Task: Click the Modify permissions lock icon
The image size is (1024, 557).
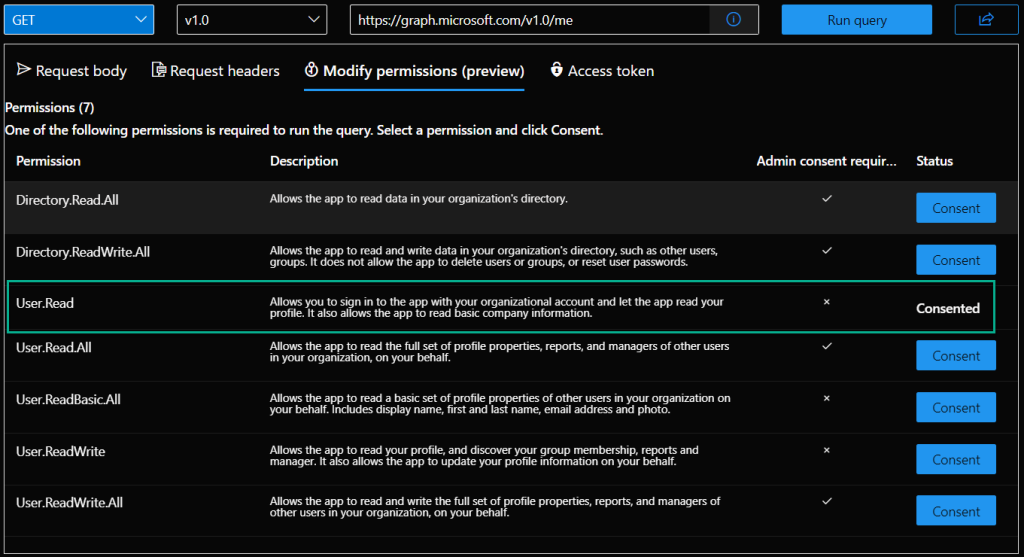Action: click(312, 69)
